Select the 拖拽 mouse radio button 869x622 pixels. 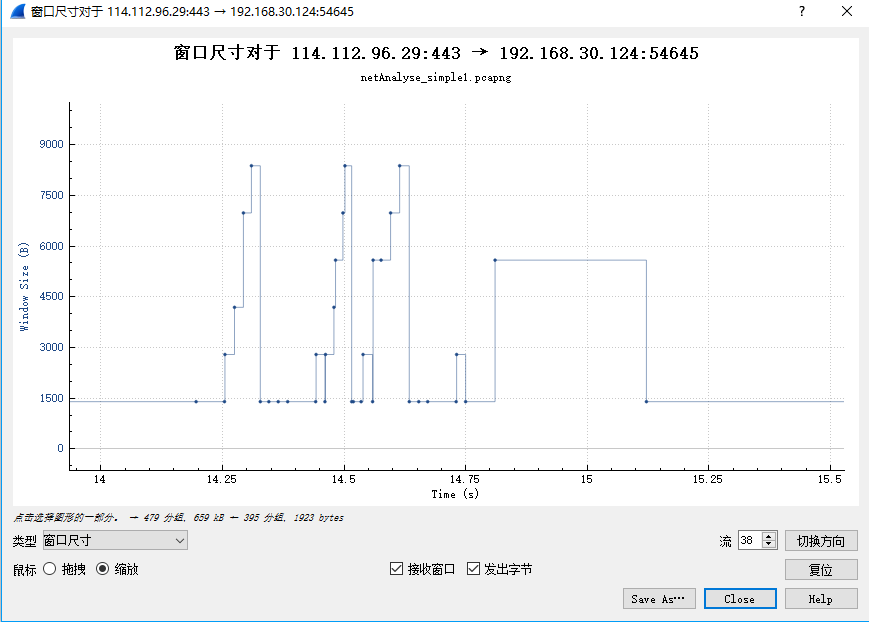(x=49, y=569)
